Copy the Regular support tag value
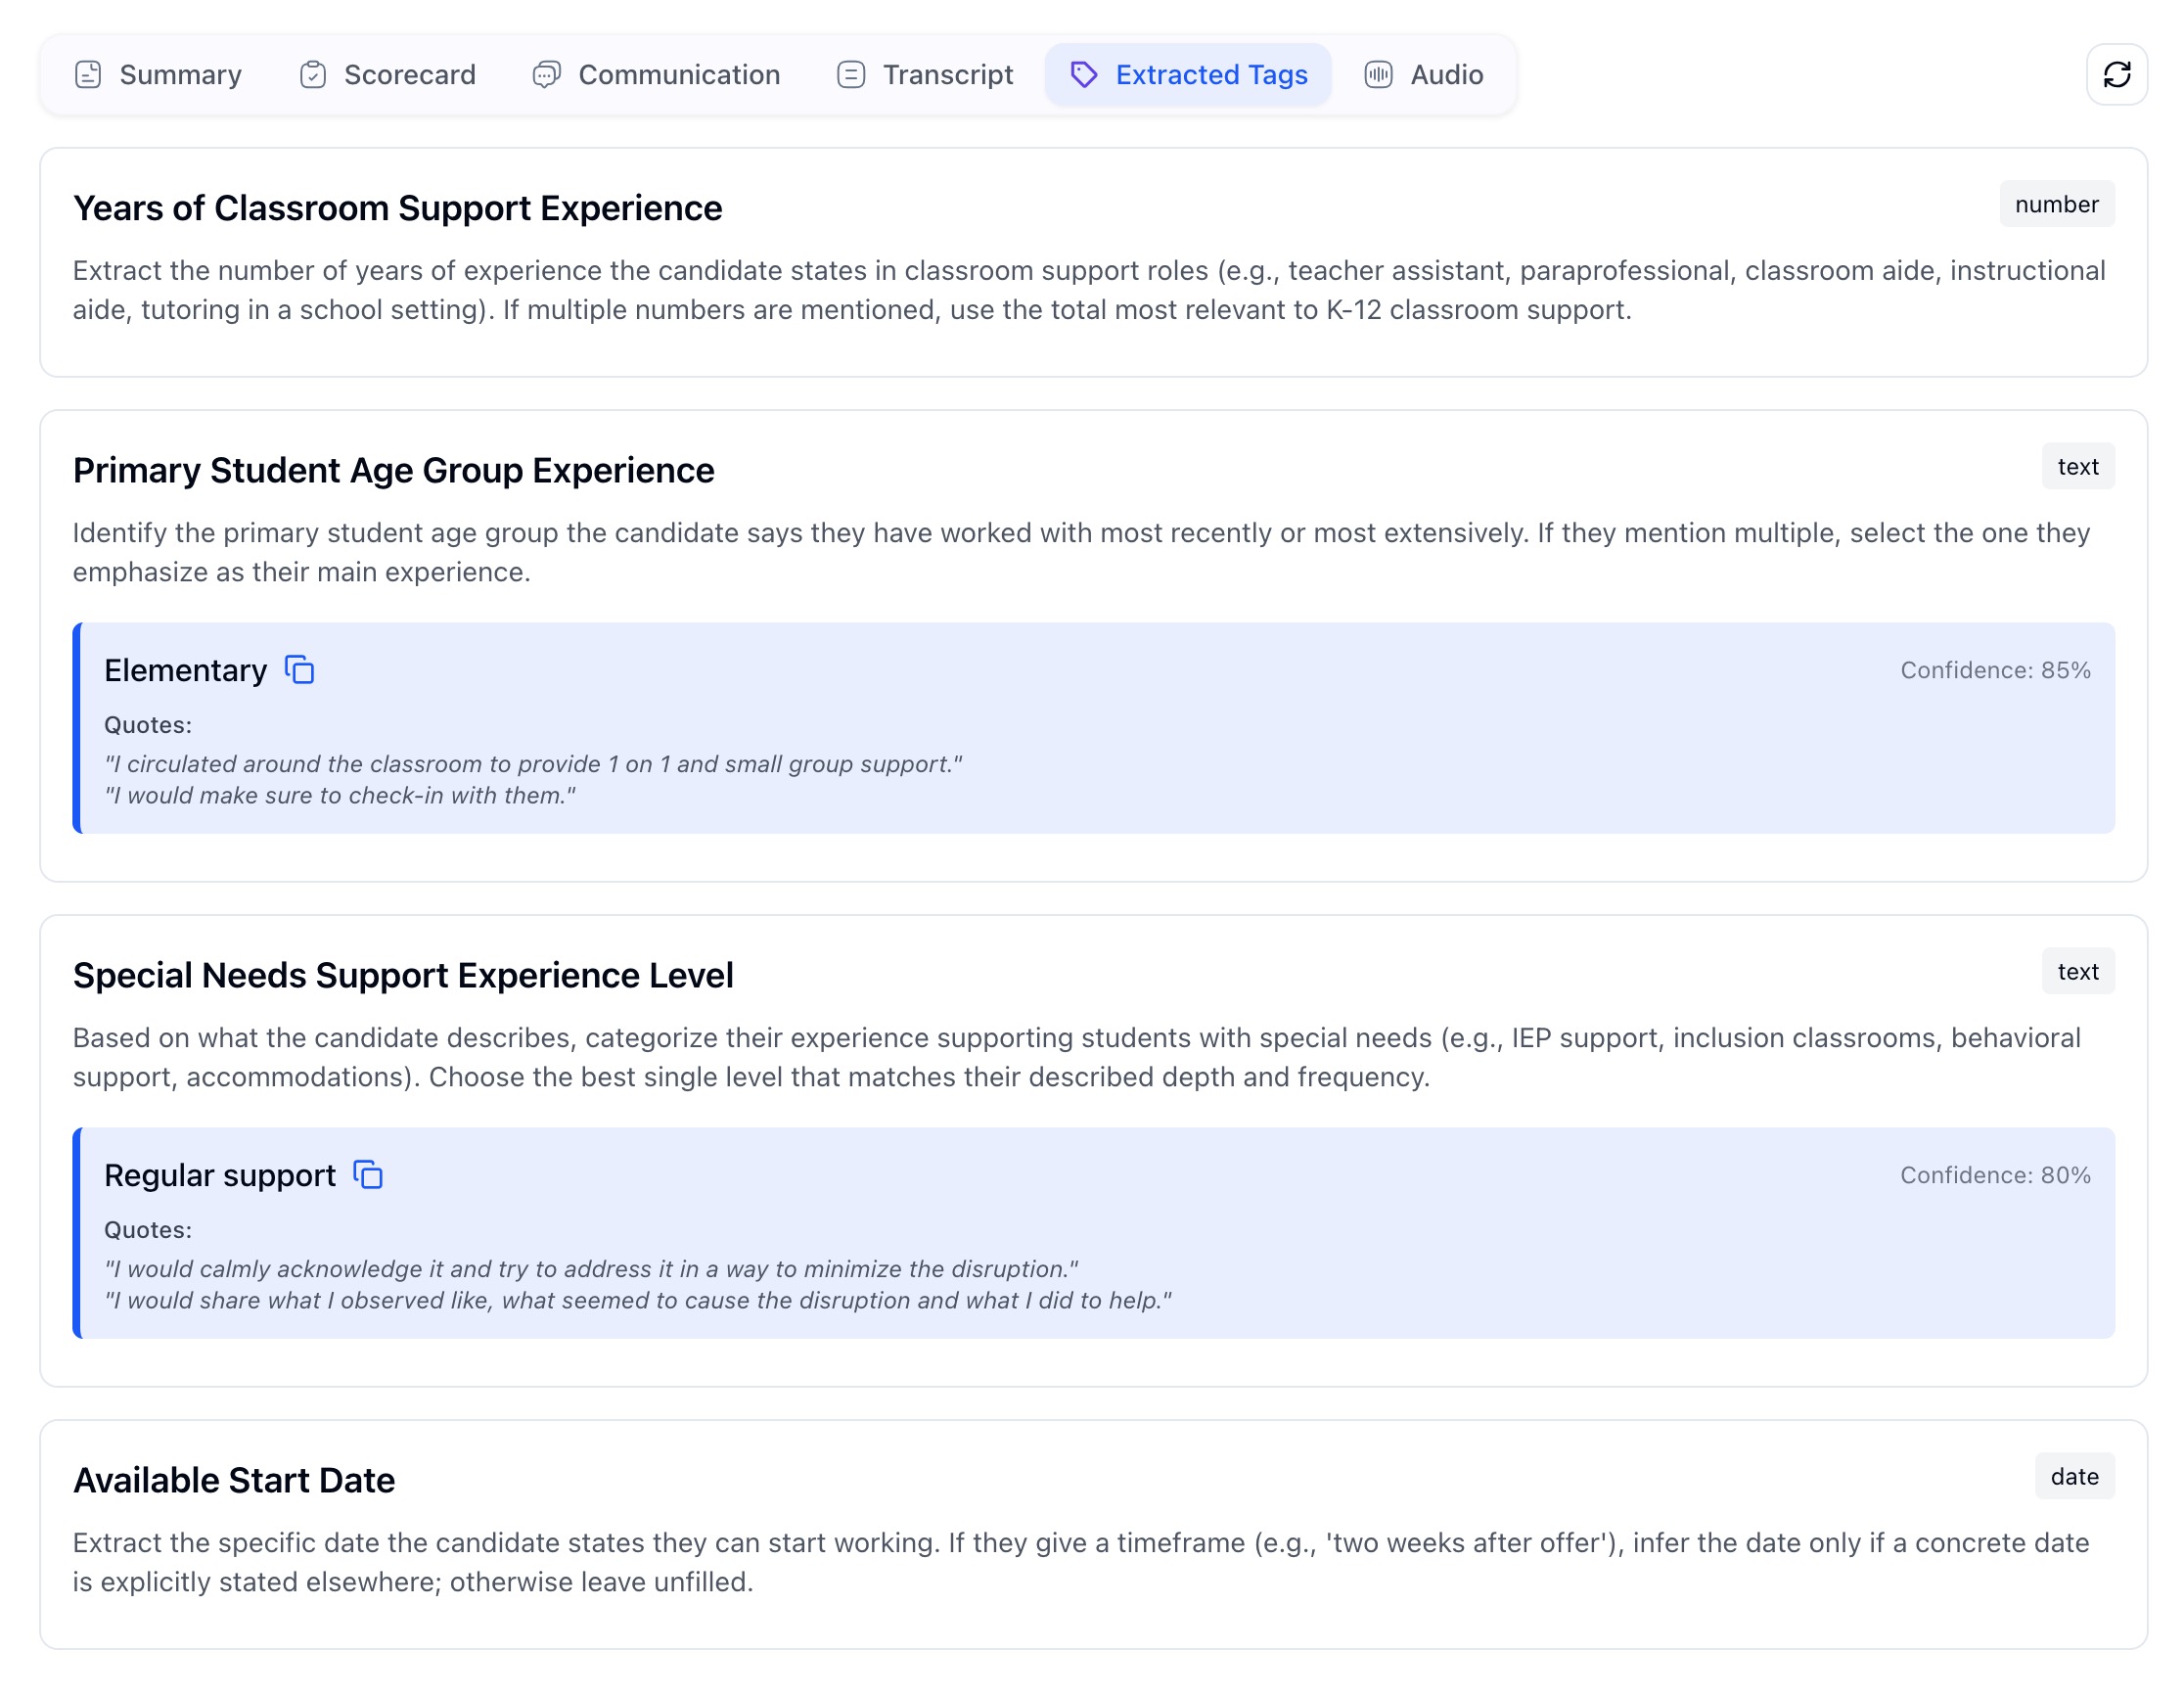This screenshot has width=2184, height=1697. click(x=368, y=1175)
